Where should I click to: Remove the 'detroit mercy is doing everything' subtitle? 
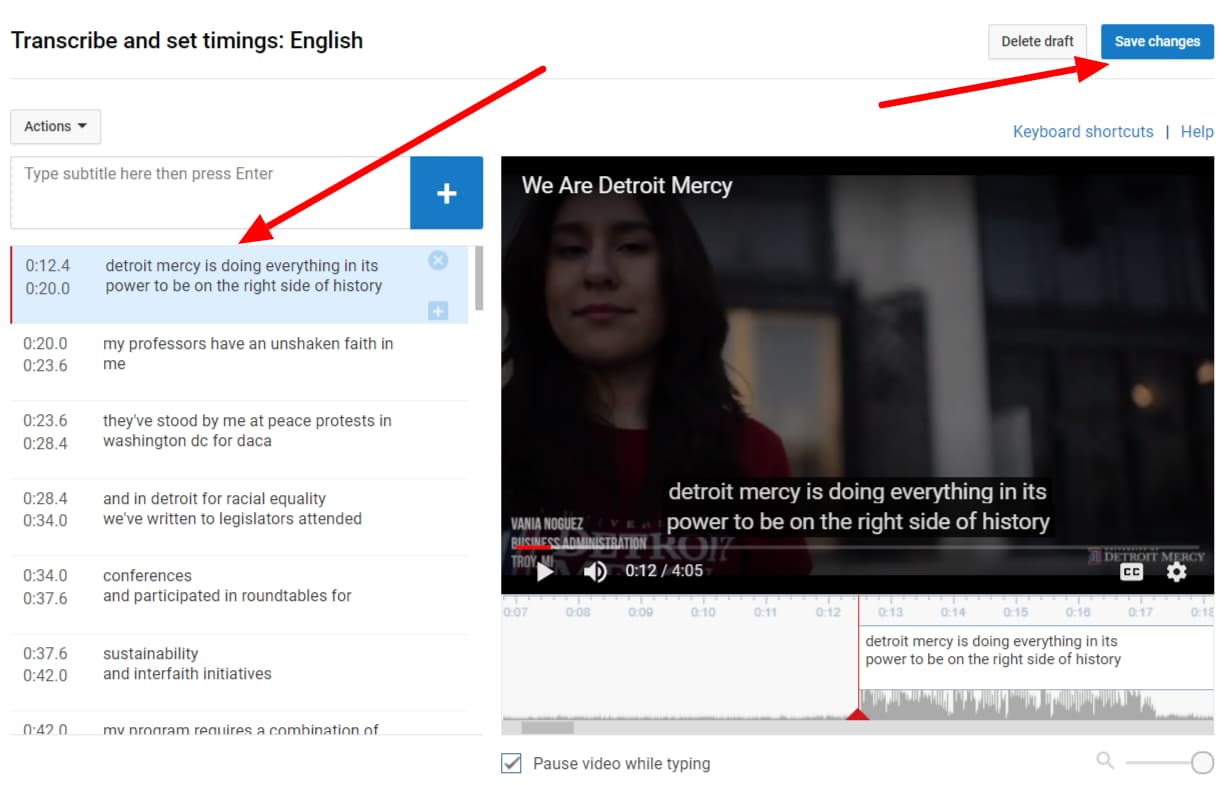[438, 260]
